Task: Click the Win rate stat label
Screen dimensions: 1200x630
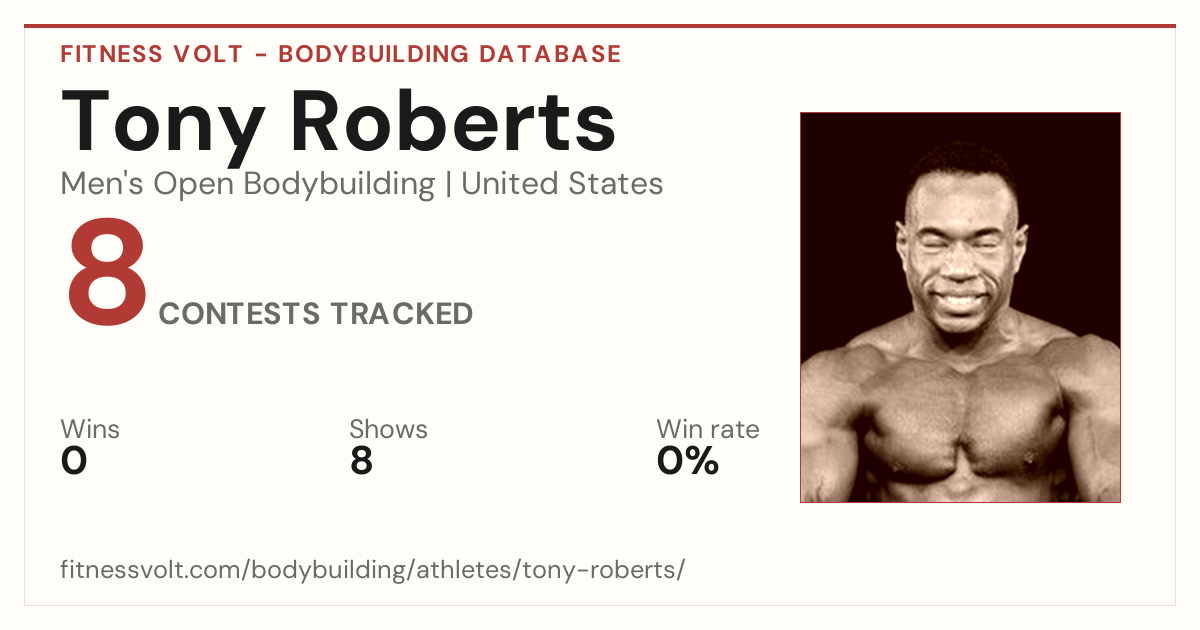Action: click(x=708, y=430)
